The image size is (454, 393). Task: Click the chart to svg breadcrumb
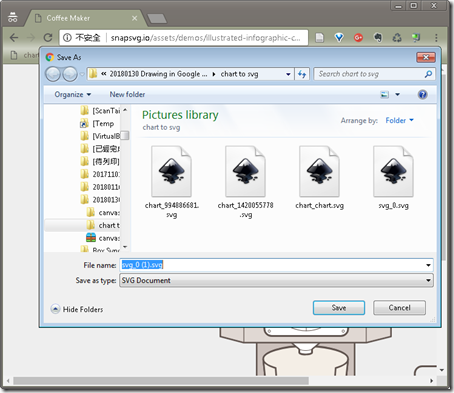click(239, 74)
